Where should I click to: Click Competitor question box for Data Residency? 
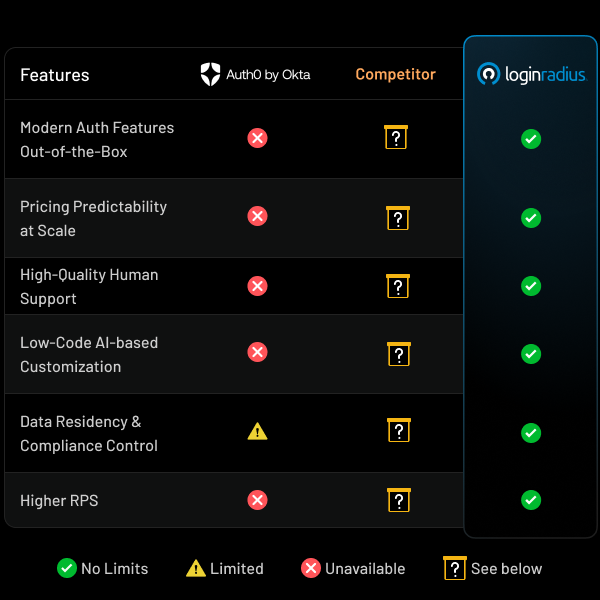click(x=397, y=430)
